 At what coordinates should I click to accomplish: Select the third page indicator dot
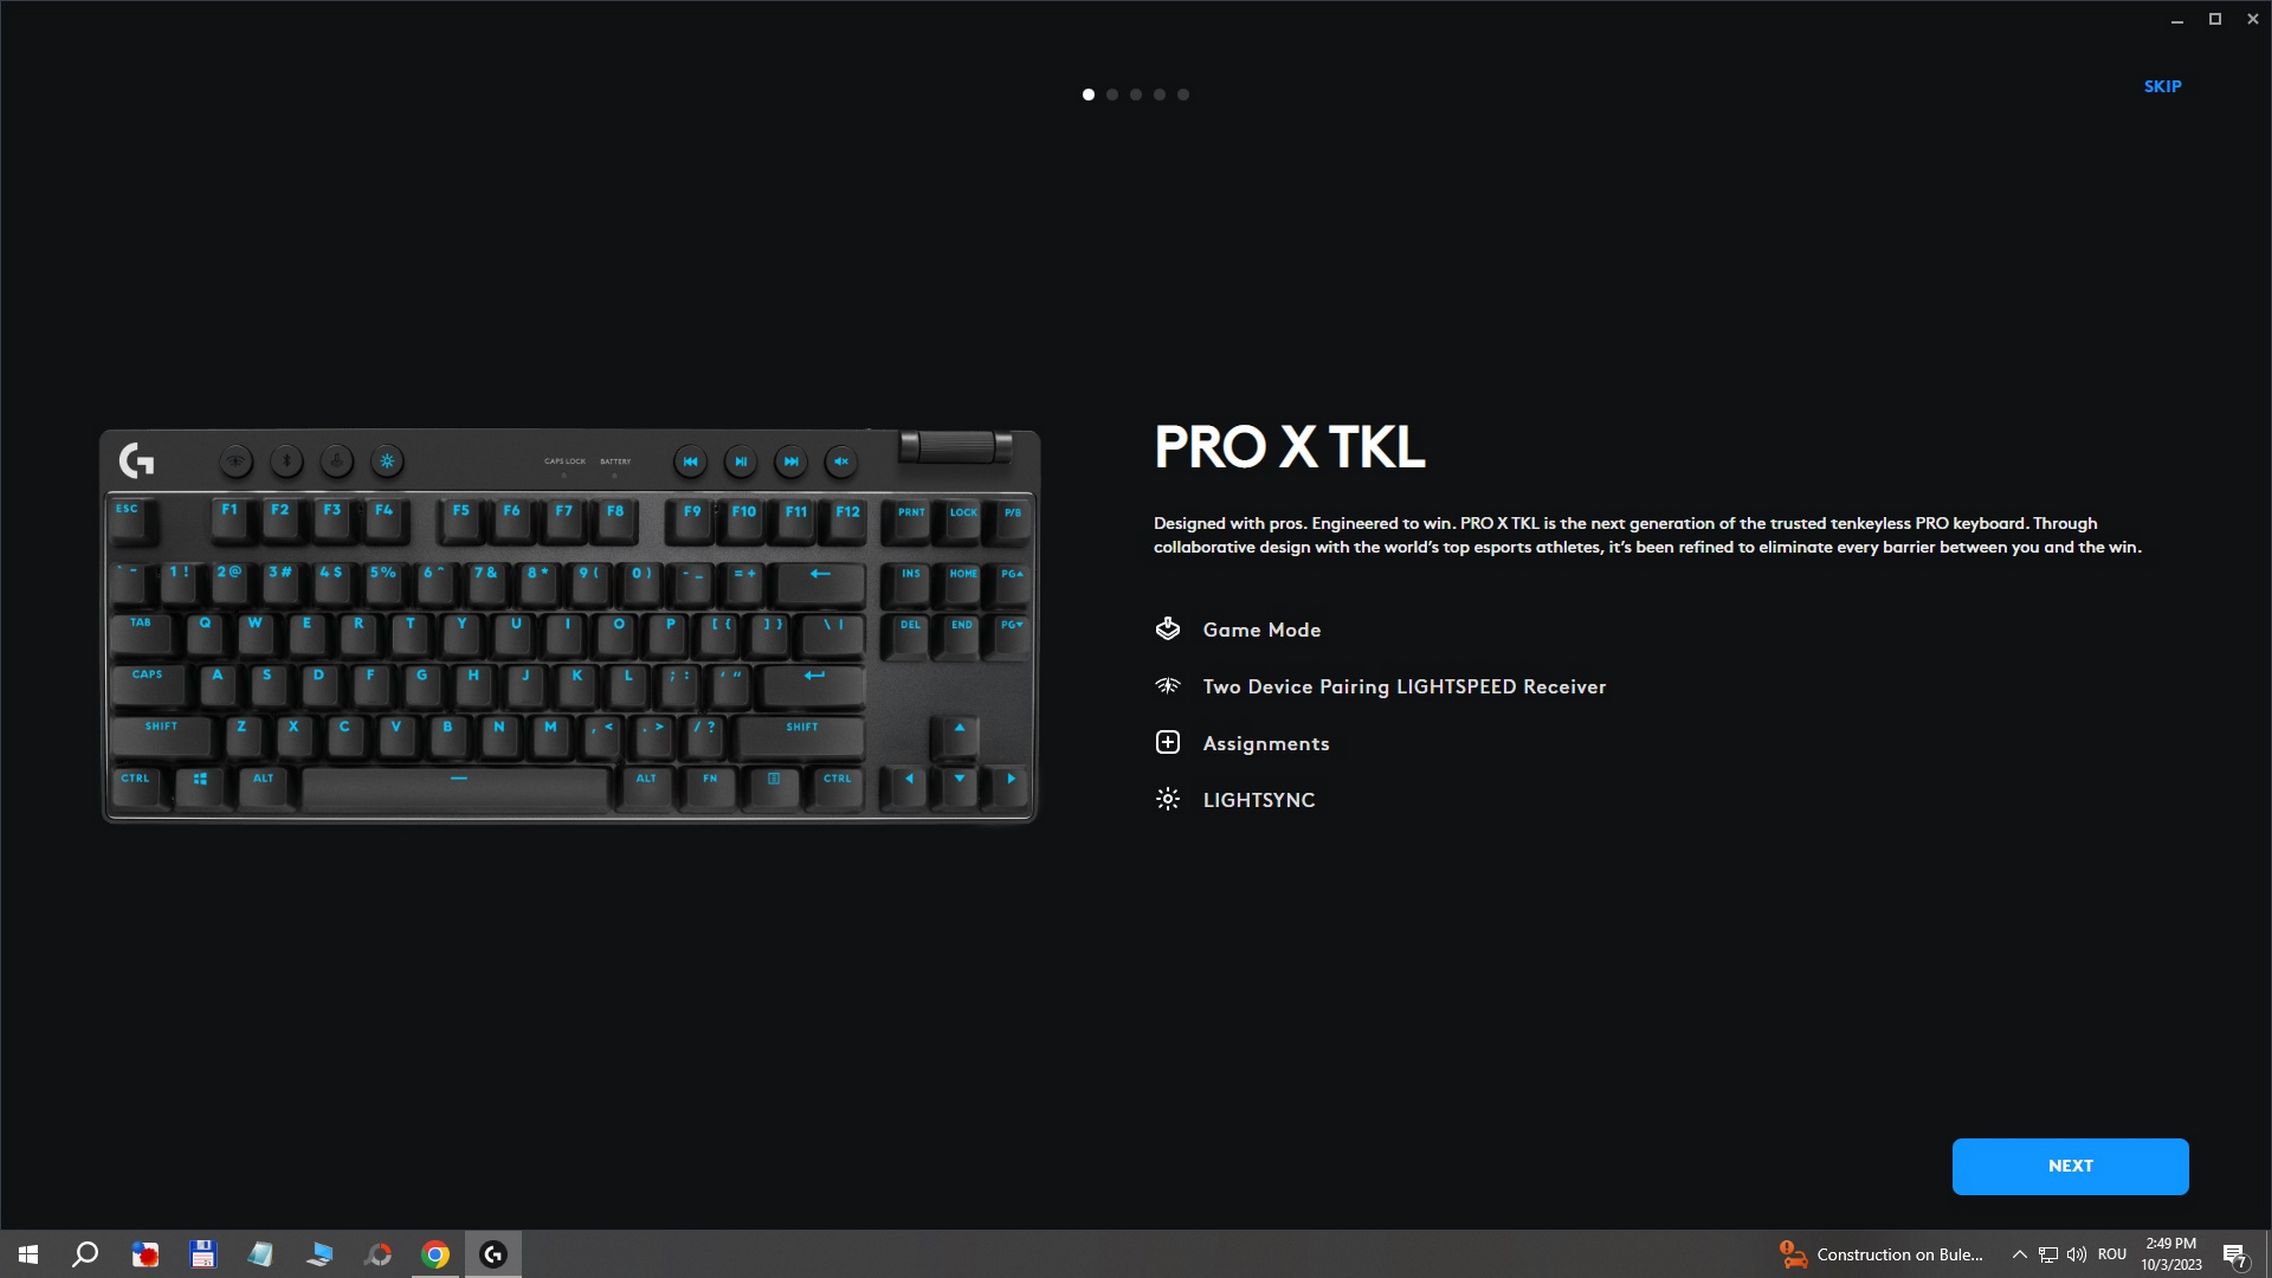(x=1136, y=94)
